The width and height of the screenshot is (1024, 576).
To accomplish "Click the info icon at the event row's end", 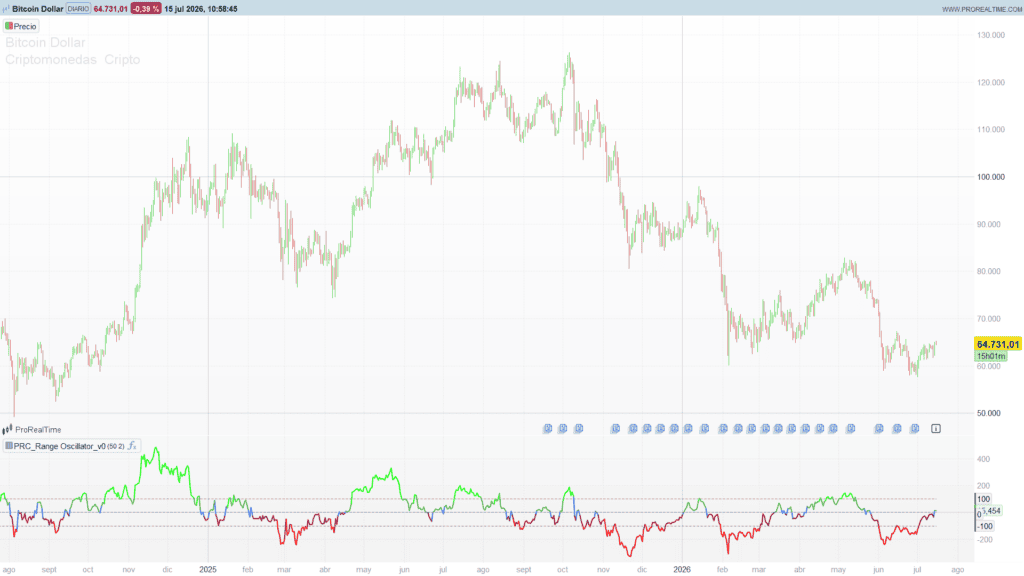I will pyautogui.click(x=936, y=428).
